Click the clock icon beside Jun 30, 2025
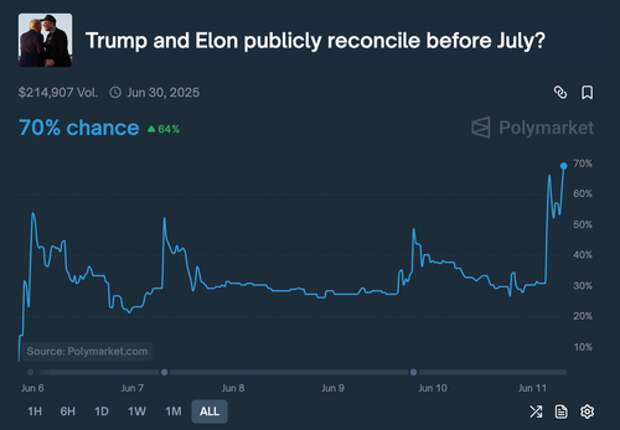Screen dimensions: 620x430 pyautogui.click(x=115, y=93)
